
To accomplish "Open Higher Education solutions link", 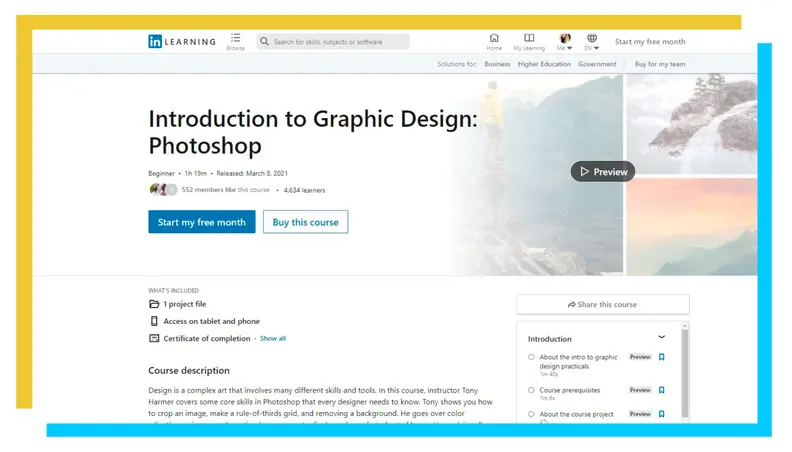I will [544, 64].
